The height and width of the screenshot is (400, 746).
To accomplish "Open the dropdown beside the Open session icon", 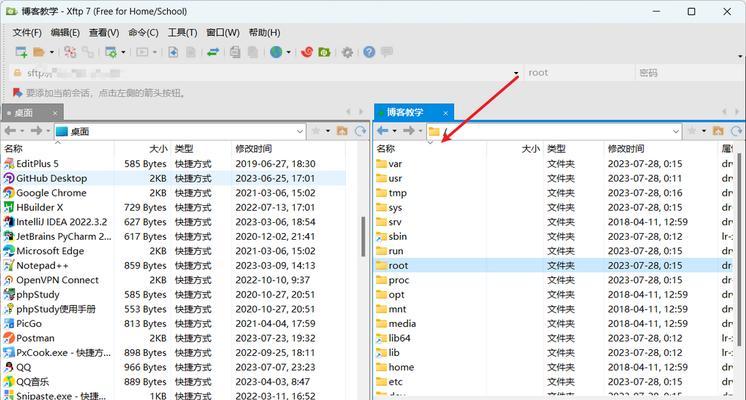I will [51, 52].
